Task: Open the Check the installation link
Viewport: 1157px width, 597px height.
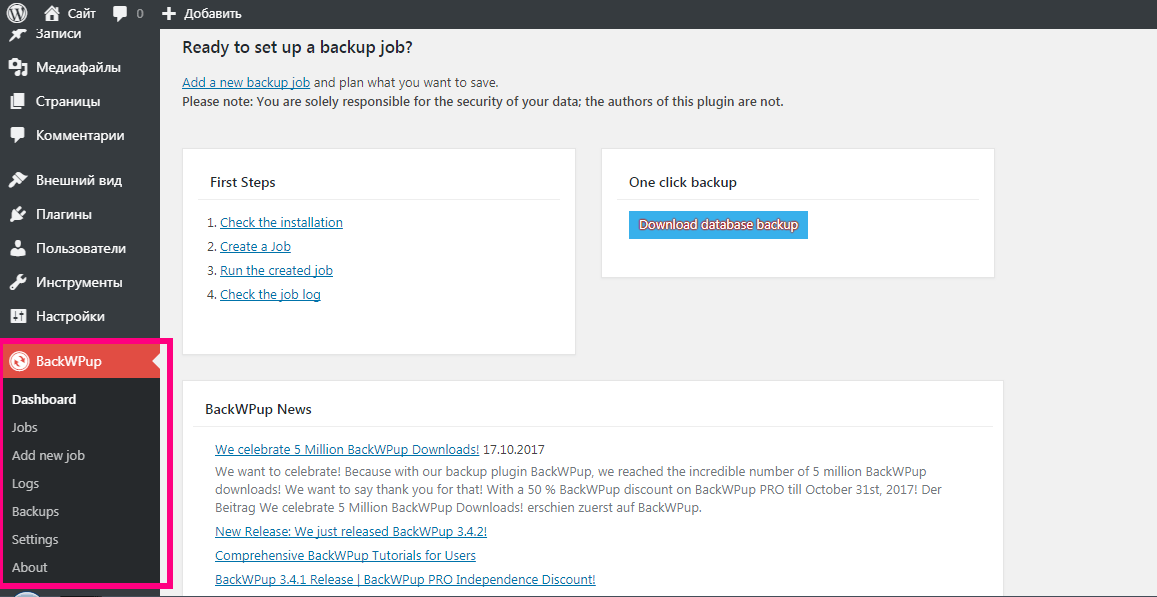Action: coord(281,222)
